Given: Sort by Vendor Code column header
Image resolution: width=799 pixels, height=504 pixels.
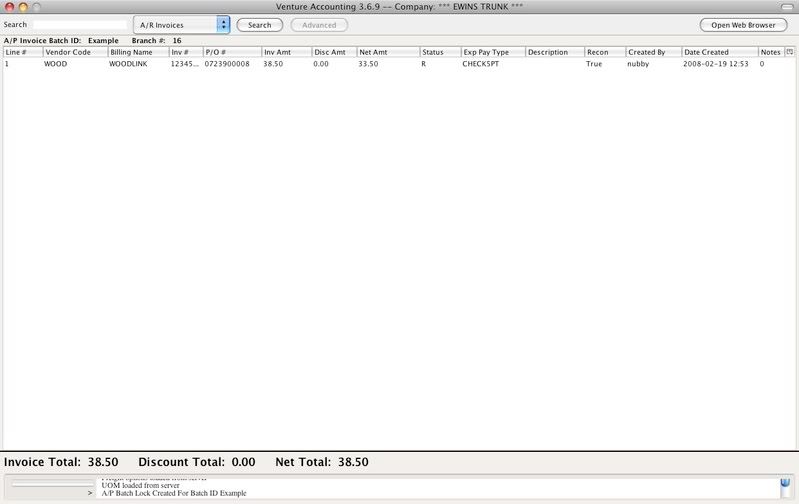Looking at the screenshot, I should (75, 52).
